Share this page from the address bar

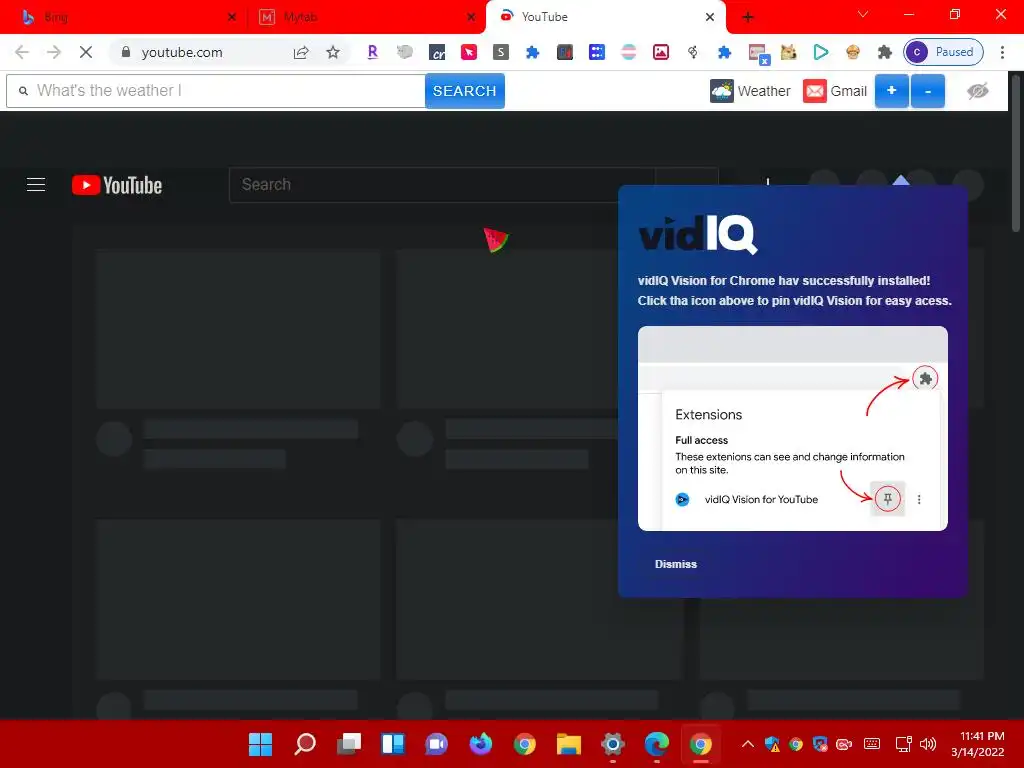click(x=300, y=52)
